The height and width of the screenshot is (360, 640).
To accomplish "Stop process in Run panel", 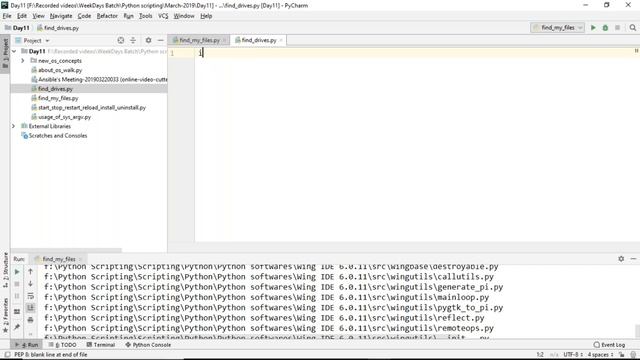I will click(x=17, y=284).
